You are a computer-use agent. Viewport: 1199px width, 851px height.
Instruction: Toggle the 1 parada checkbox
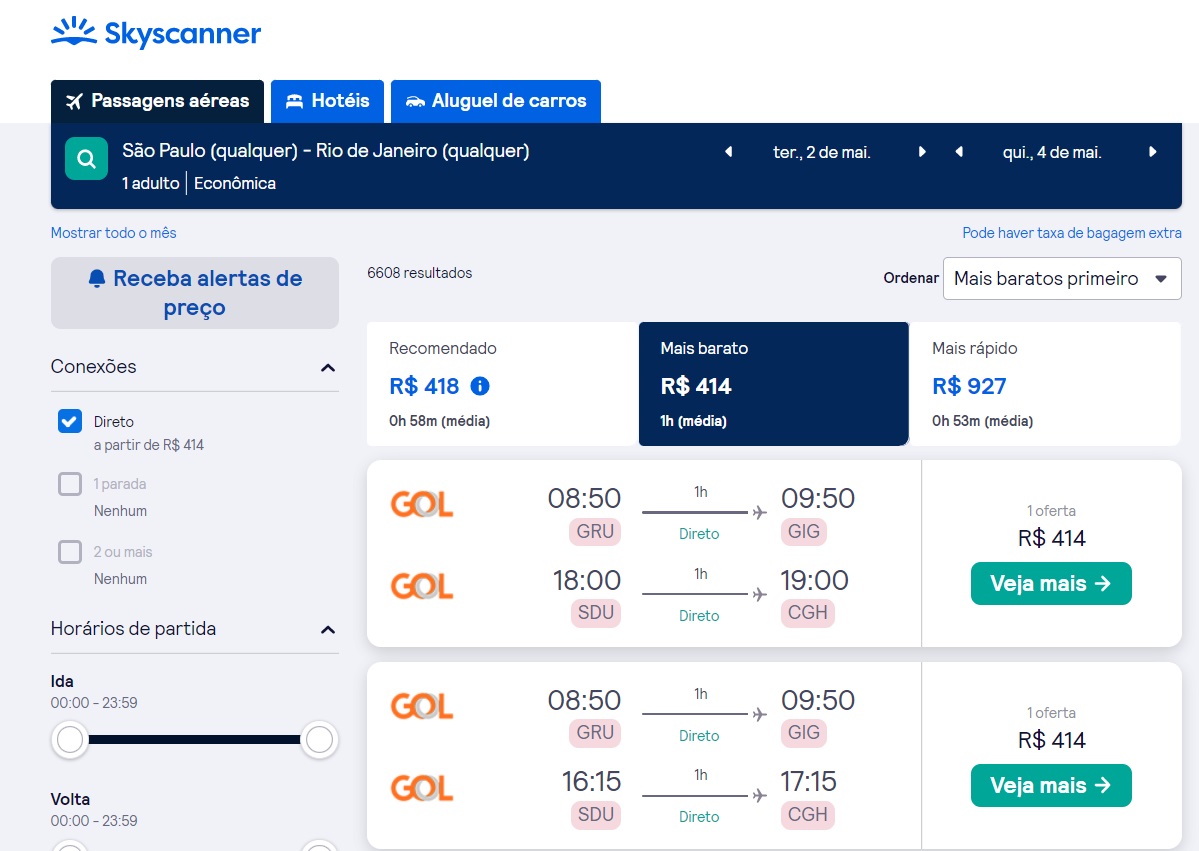70,484
